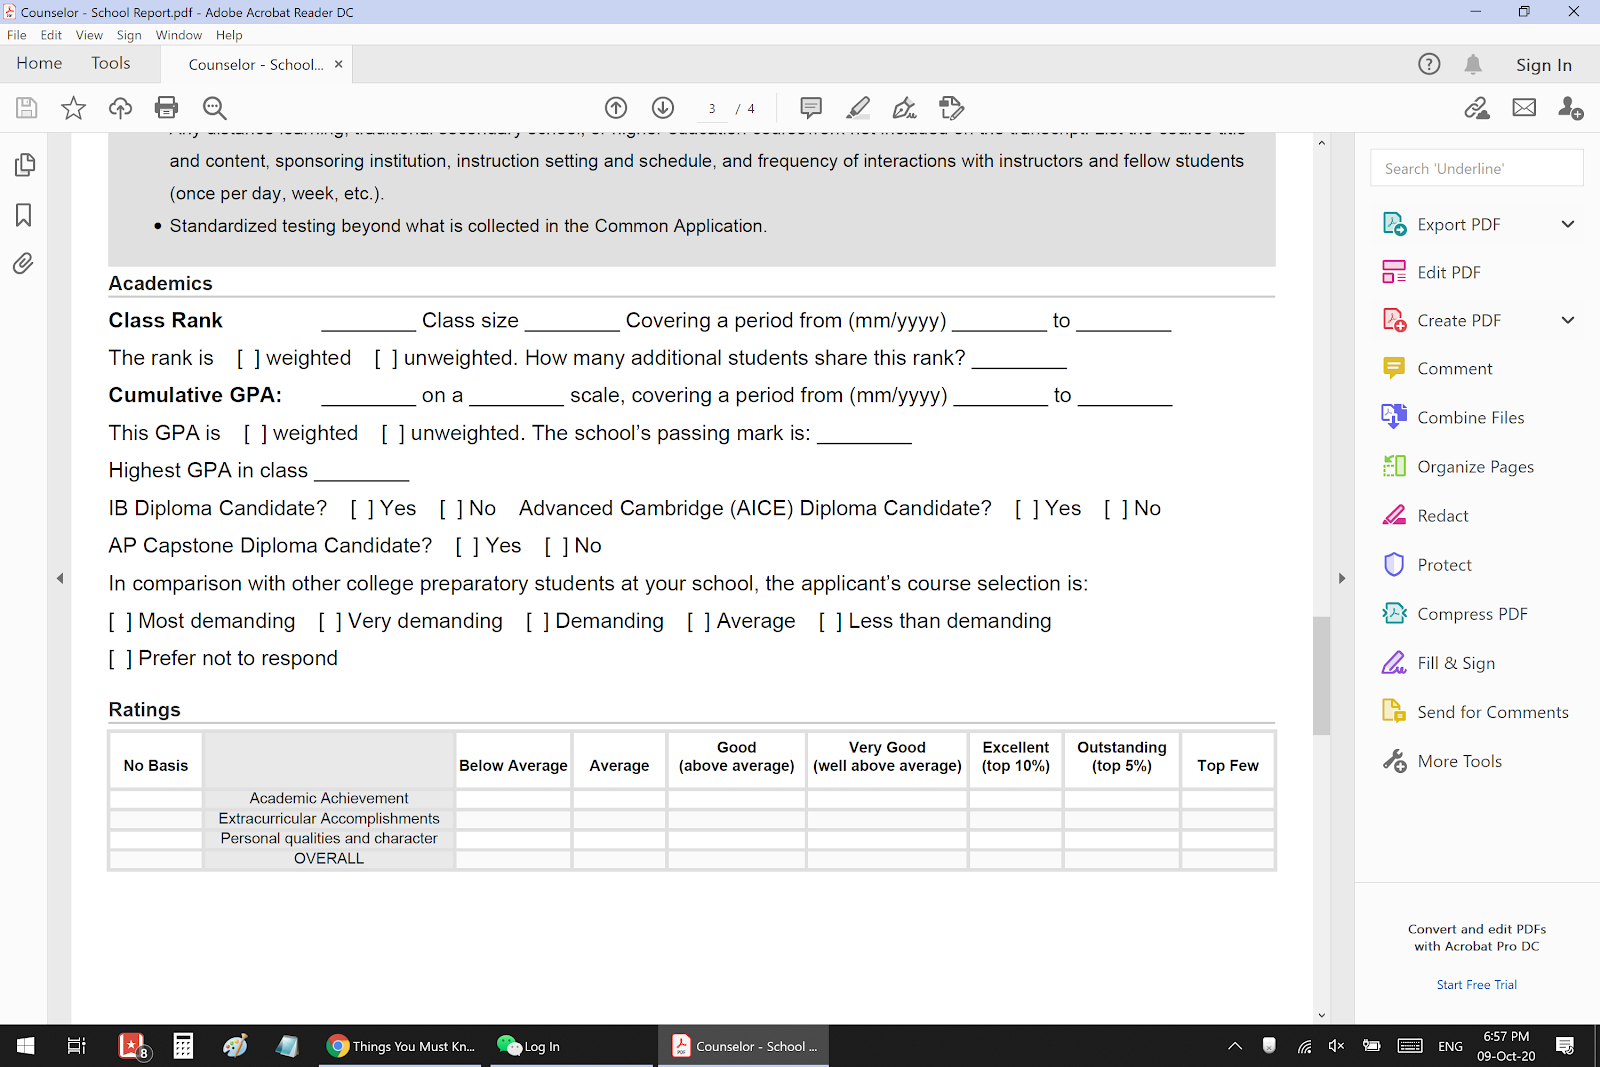Open Calculator from the taskbar
Viewport: 1600px width, 1067px height.
point(183,1046)
